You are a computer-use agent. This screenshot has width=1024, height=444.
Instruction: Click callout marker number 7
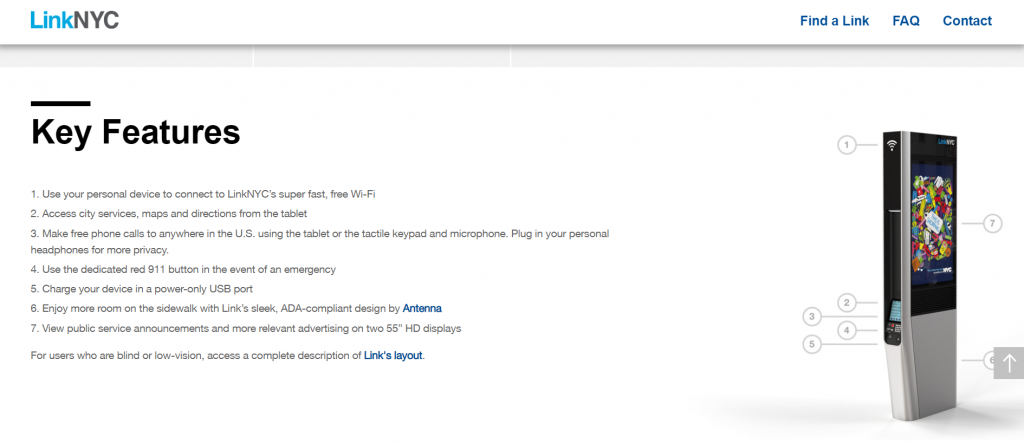point(992,223)
